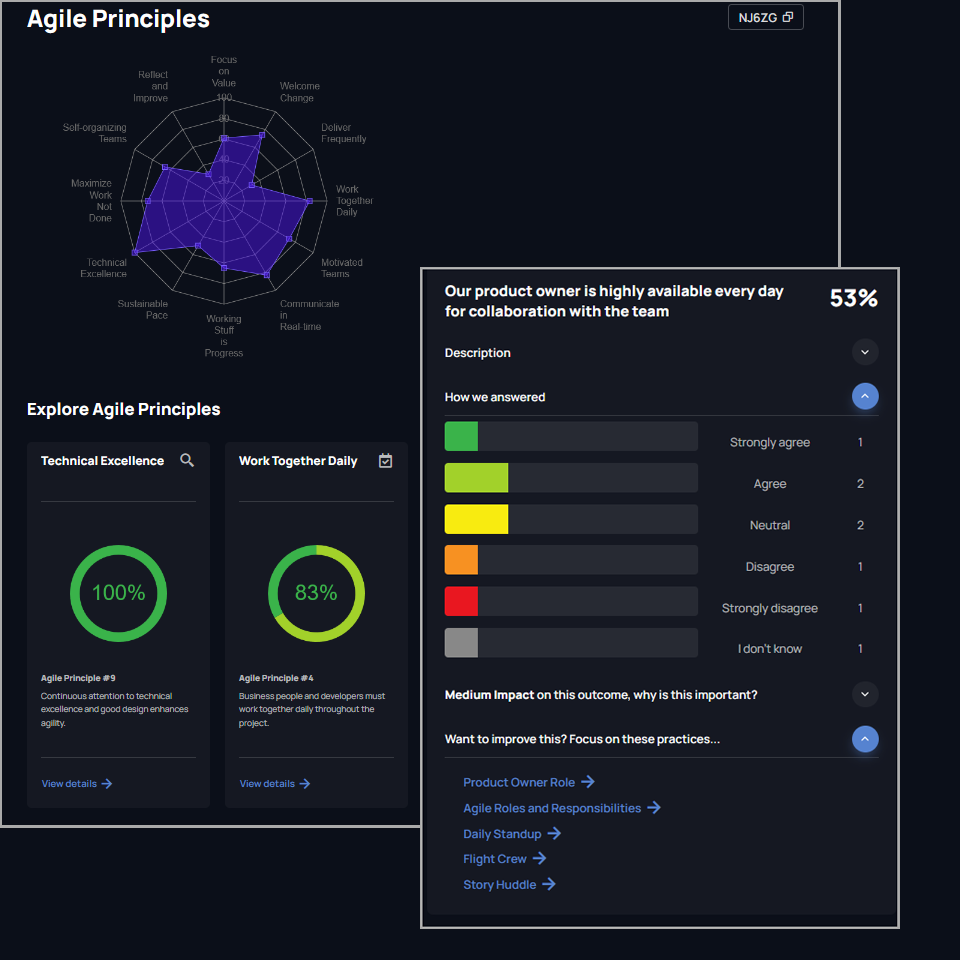Click the copy icon beside NJ6ZG code
Image resolution: width=960 pixels, height=960 pixels.
[x=788, y=18]
